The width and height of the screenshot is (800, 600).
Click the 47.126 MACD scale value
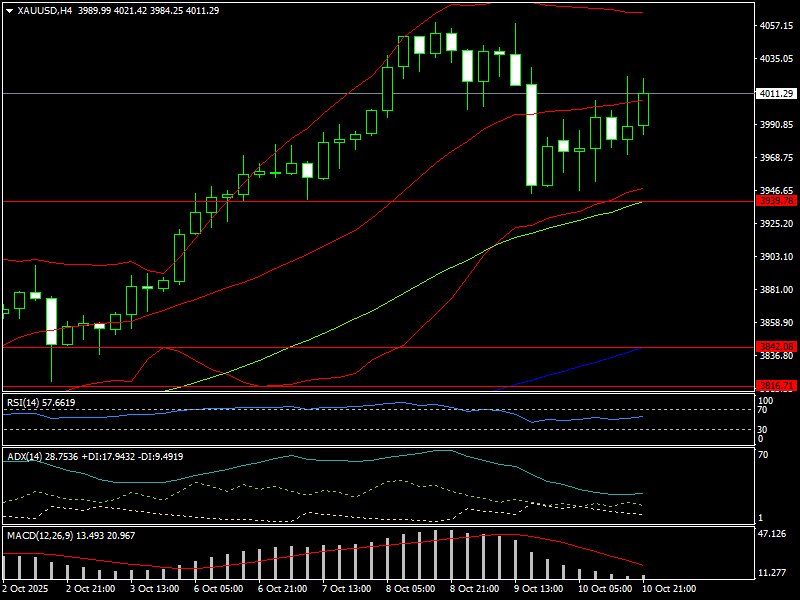coord(774,534)
